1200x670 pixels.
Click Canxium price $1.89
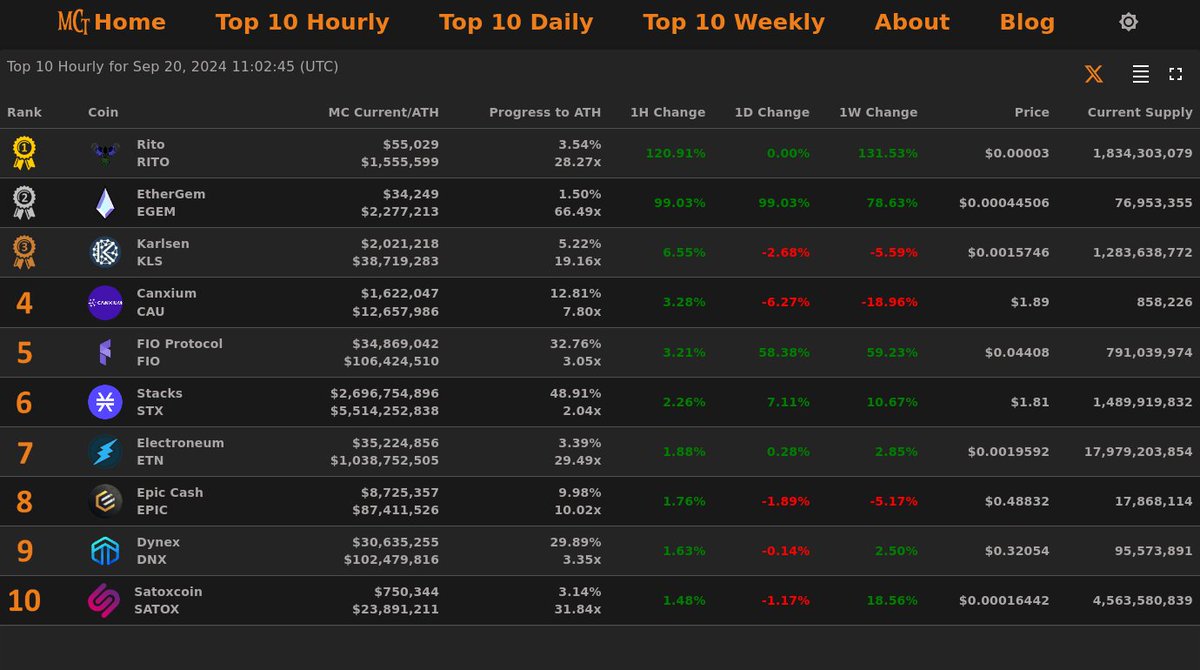tap(1031, 302)
